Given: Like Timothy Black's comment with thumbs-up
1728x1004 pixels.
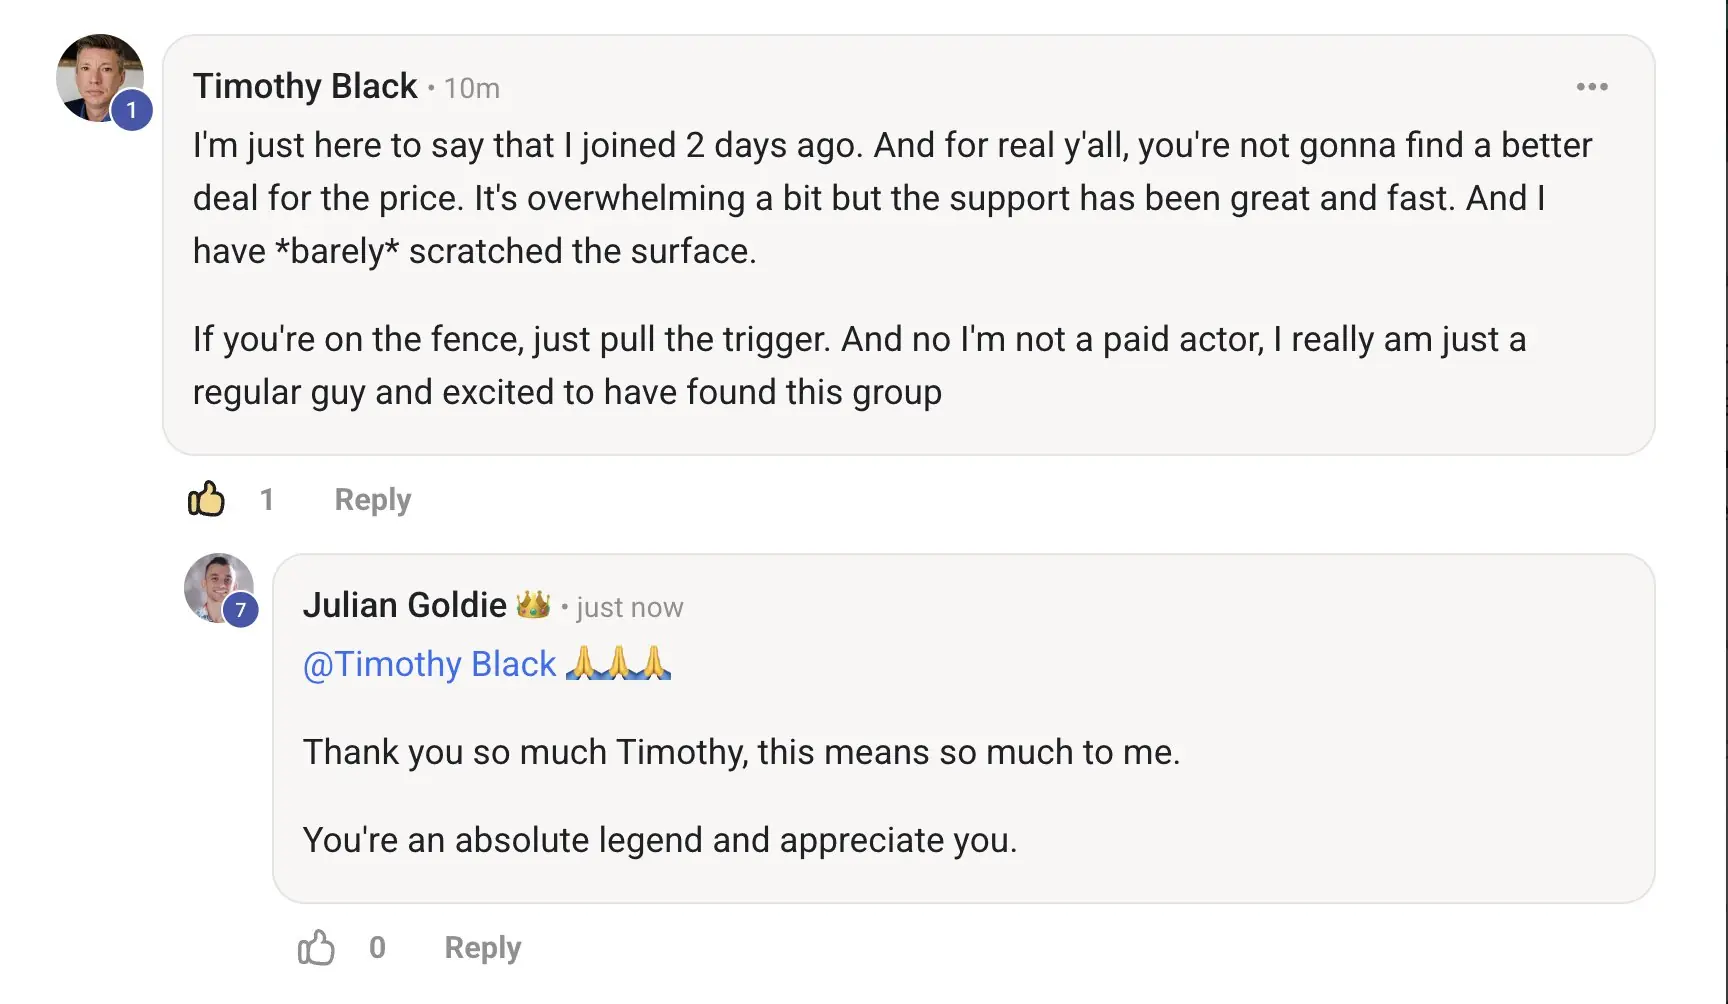Looking at the screenshot, I should (206, 498).
